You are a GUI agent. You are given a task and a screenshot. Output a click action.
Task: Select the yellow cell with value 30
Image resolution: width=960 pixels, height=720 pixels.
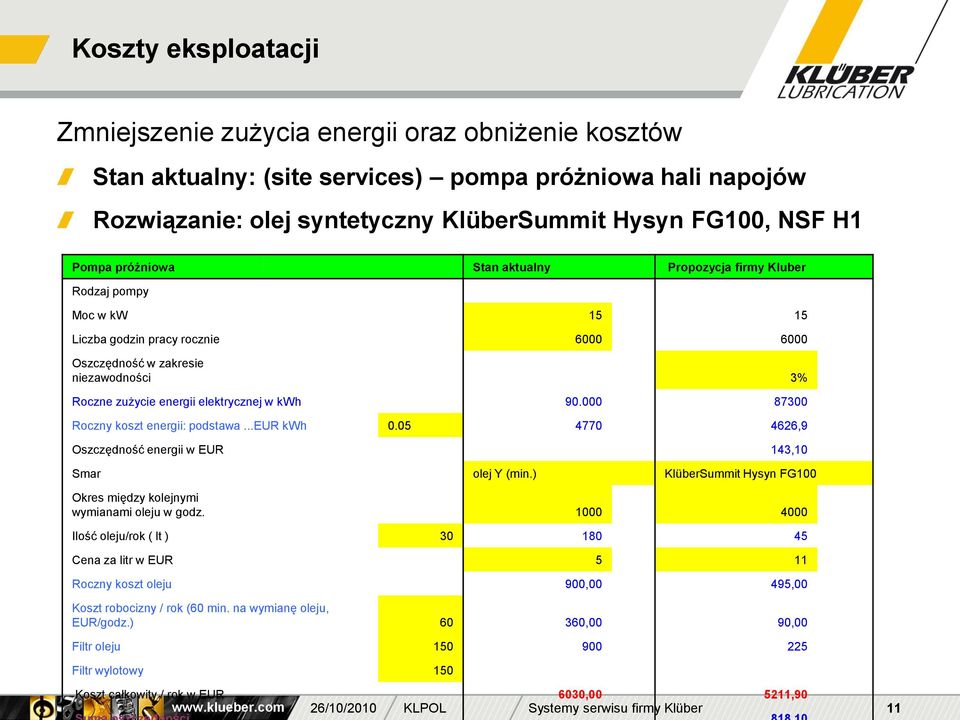point(420,536)
